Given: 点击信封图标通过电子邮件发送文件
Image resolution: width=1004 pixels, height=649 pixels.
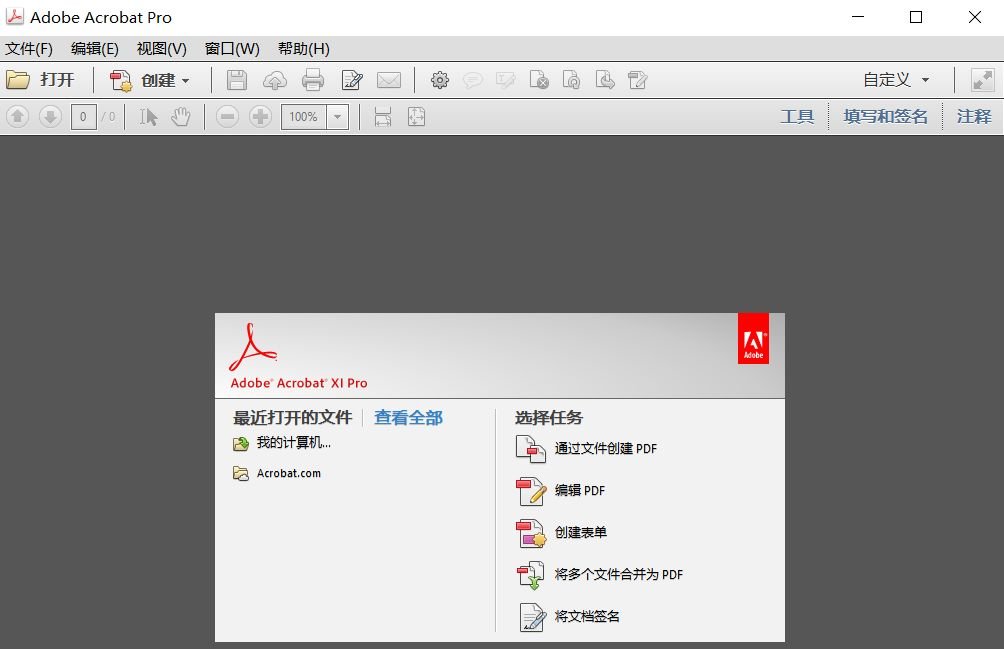Looking at the screenshot, I should pos(390,80).
